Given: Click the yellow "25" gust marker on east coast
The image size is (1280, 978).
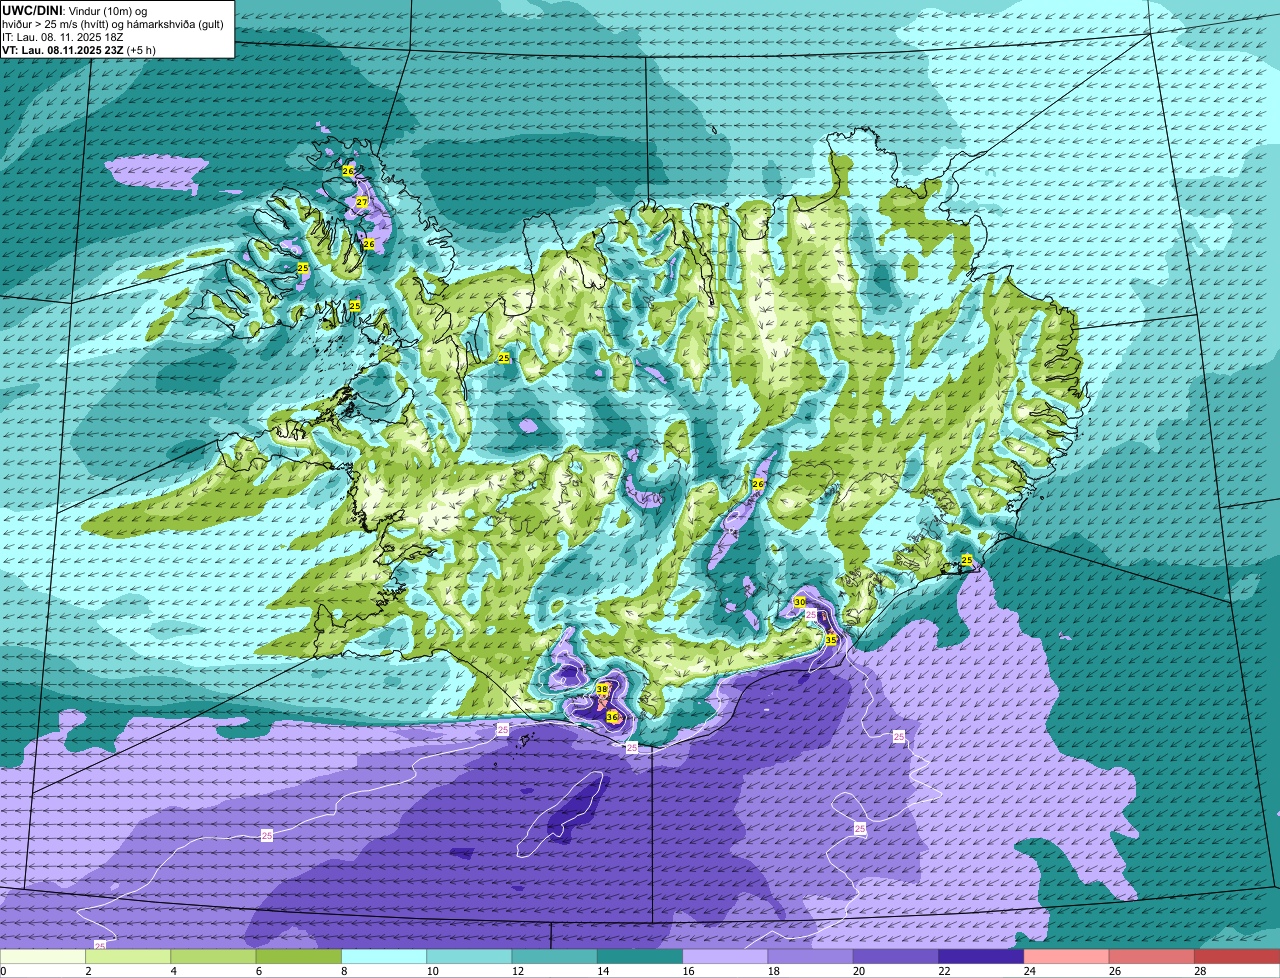Looking at the screenshot, I should 967,559.
